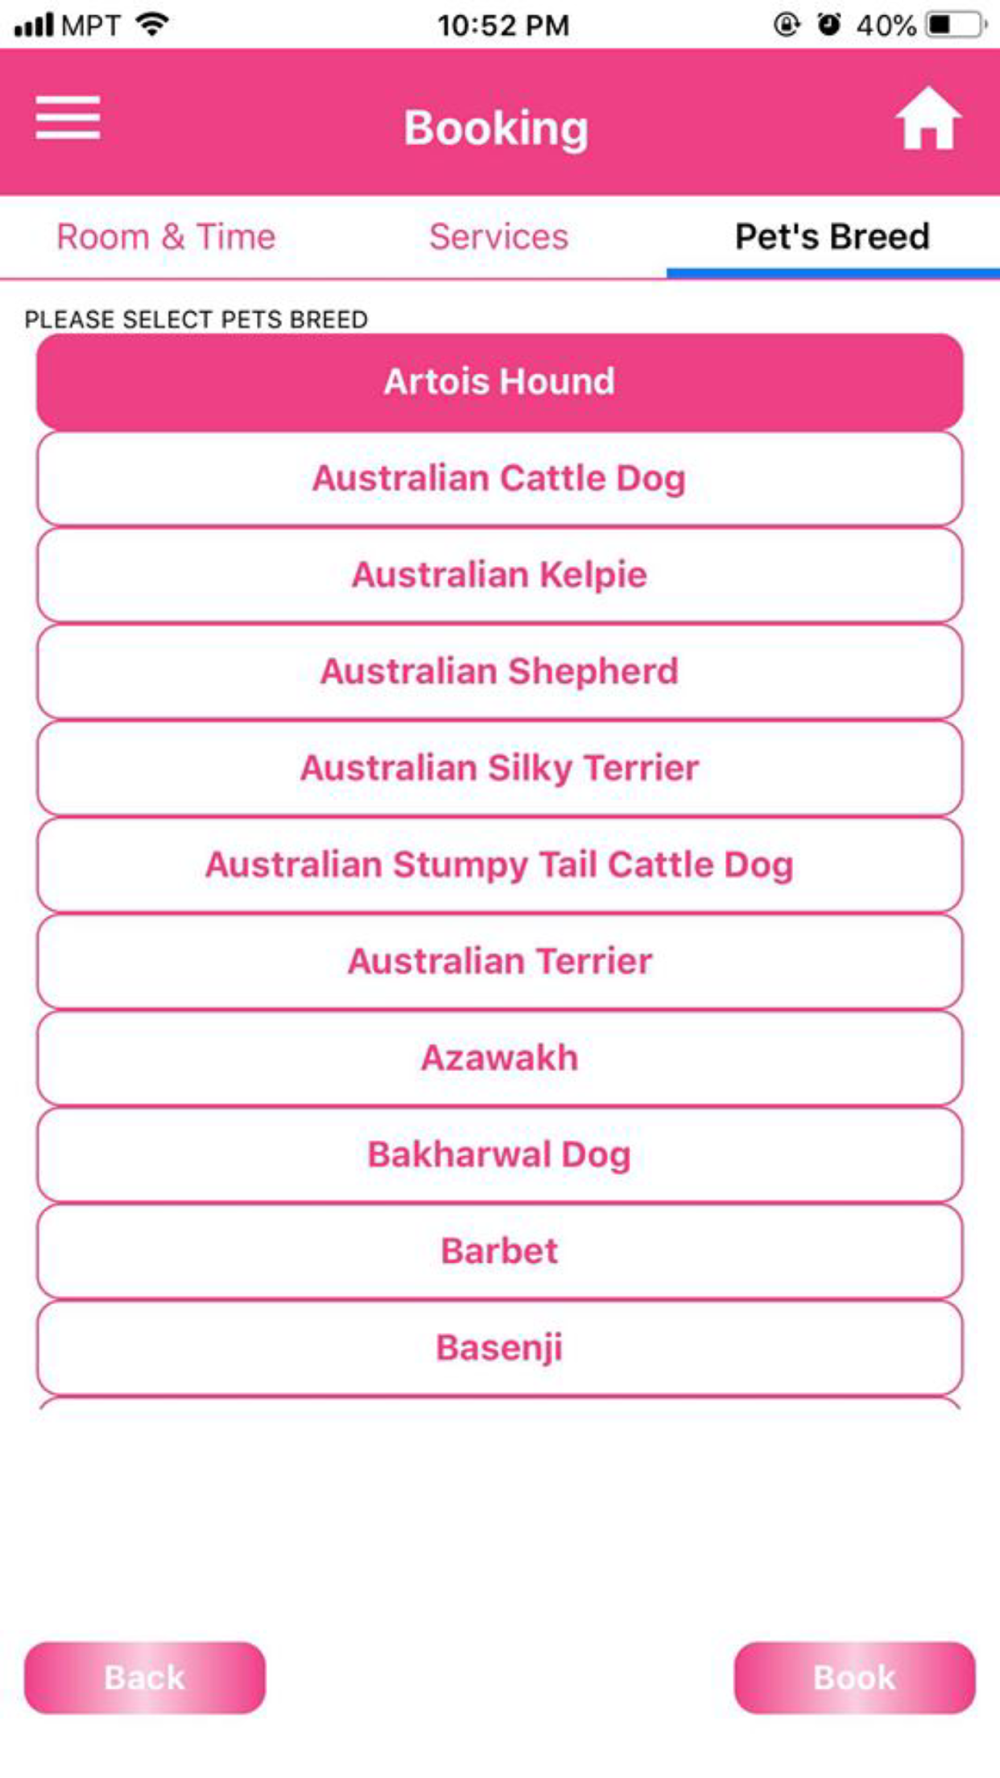
Task: Confirm with the Book button
Action: [x=855, y=1678]
